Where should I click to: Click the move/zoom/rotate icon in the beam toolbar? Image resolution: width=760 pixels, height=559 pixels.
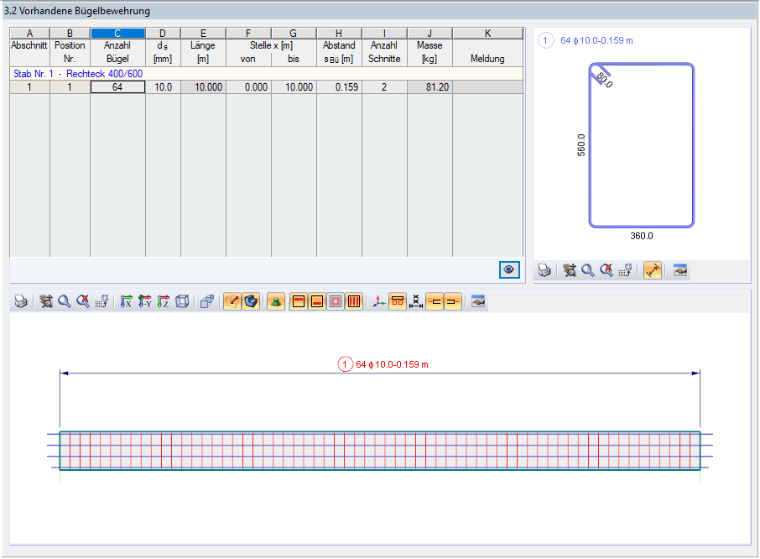(x=46, y=302)
